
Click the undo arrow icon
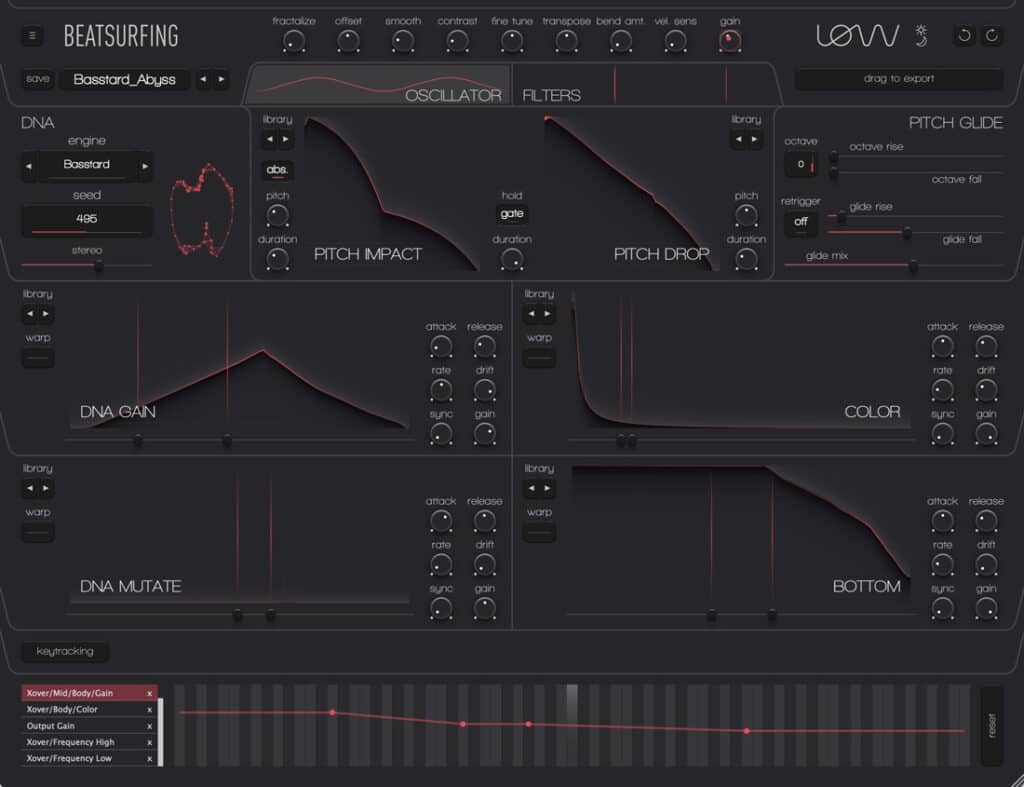point(964,35)
